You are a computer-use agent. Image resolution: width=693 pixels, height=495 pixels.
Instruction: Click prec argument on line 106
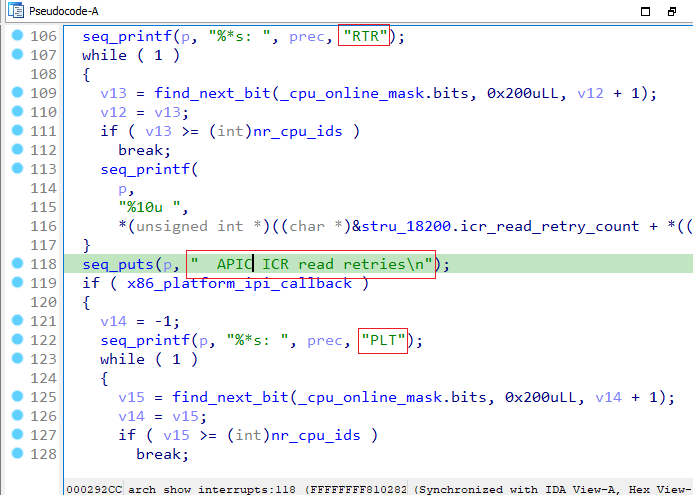pos(306,37)
